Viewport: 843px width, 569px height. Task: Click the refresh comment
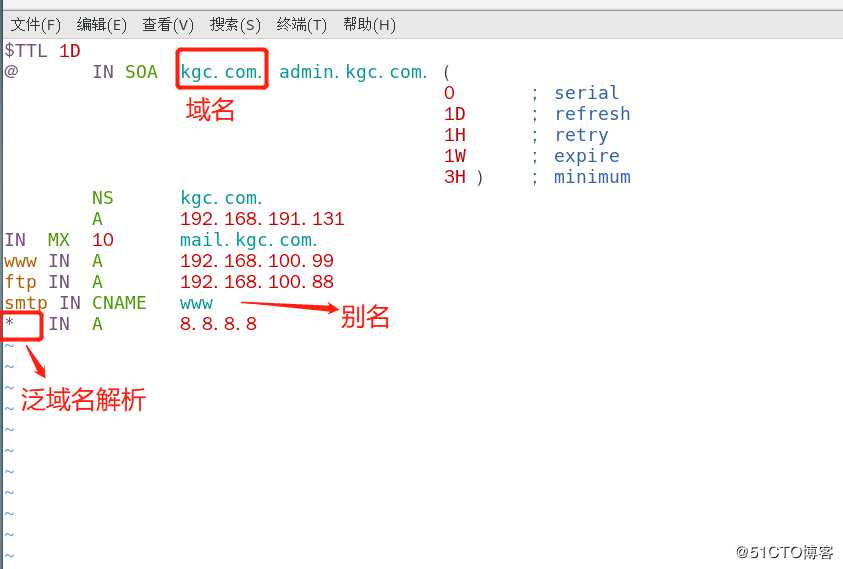pyautogui.click(x=592, y=114)
